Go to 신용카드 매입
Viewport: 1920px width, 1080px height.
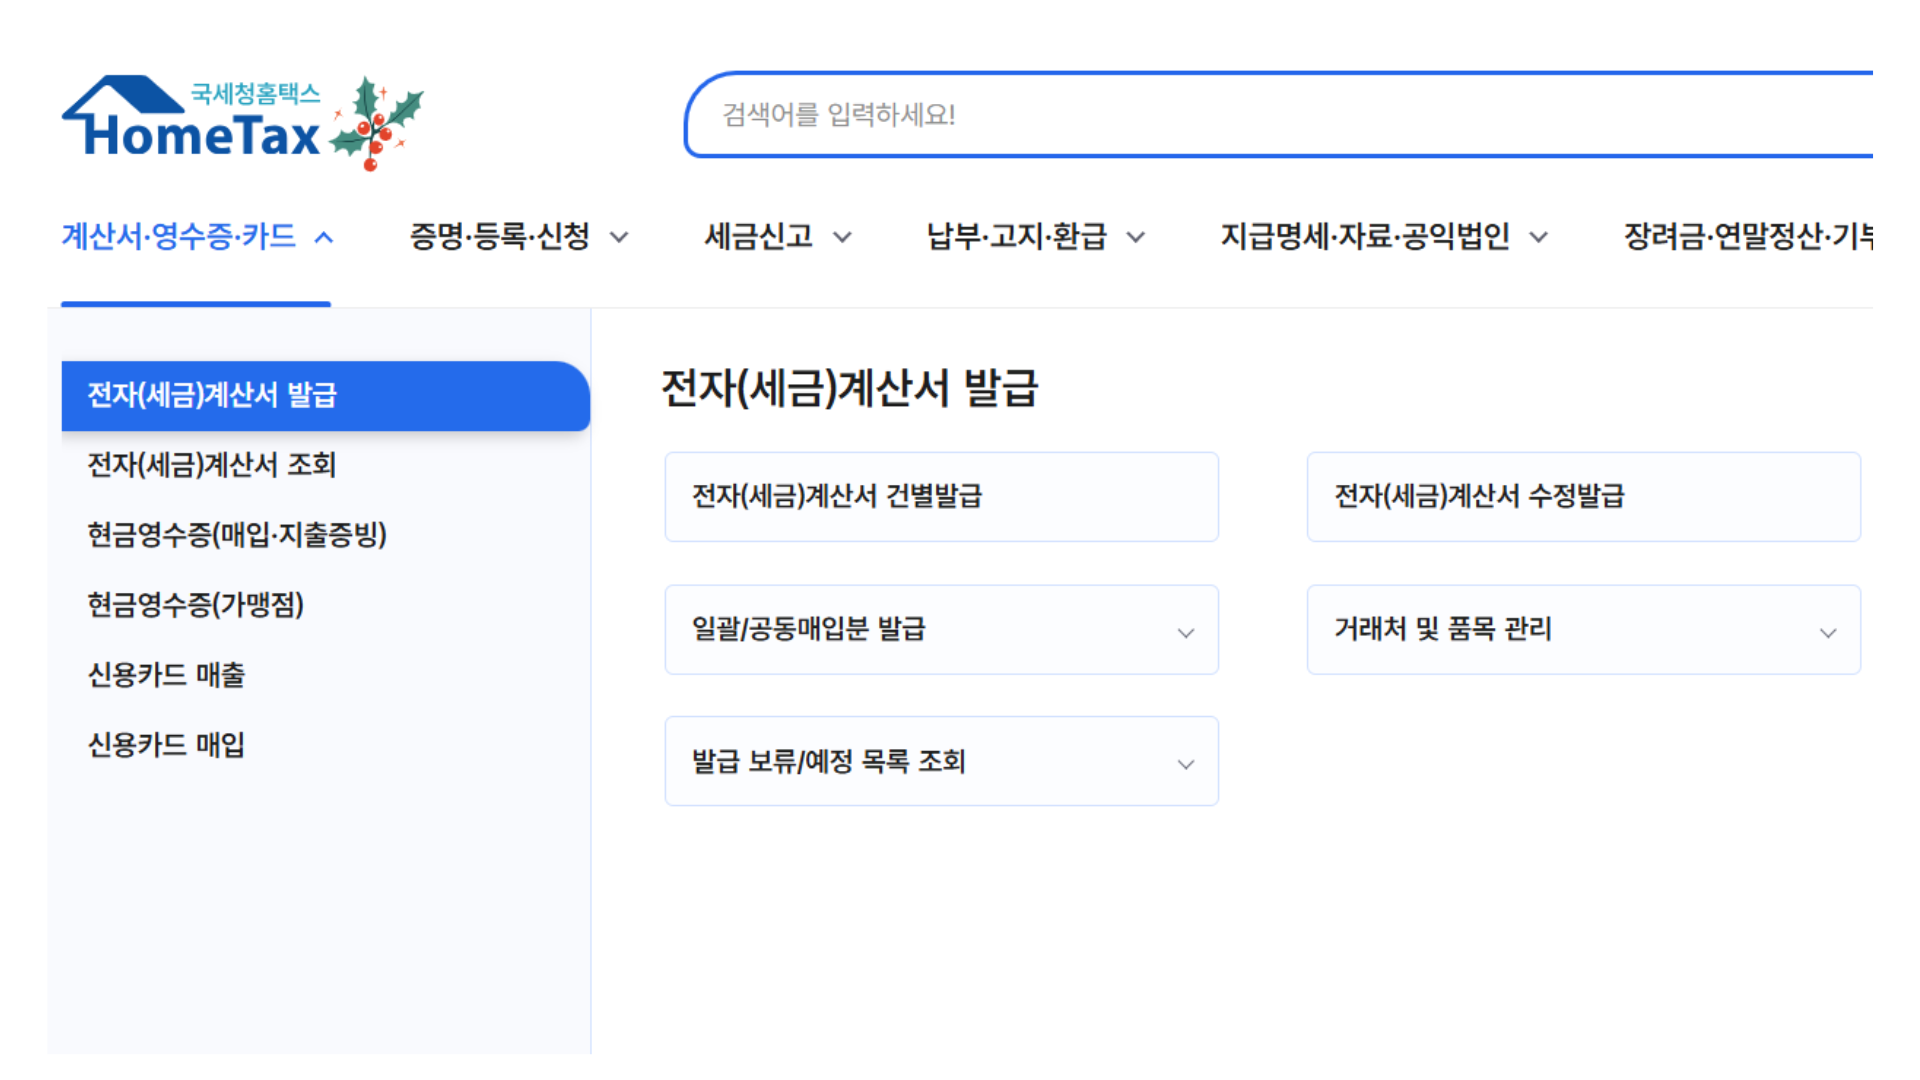click(166, 745)
